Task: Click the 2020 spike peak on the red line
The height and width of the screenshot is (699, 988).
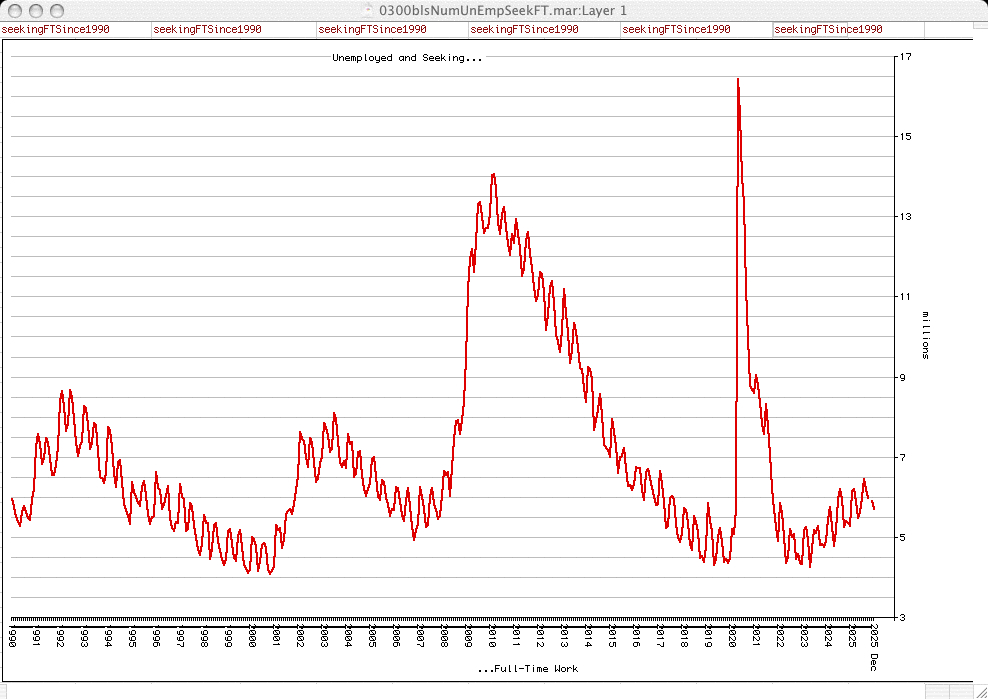Action: (738, 79)
